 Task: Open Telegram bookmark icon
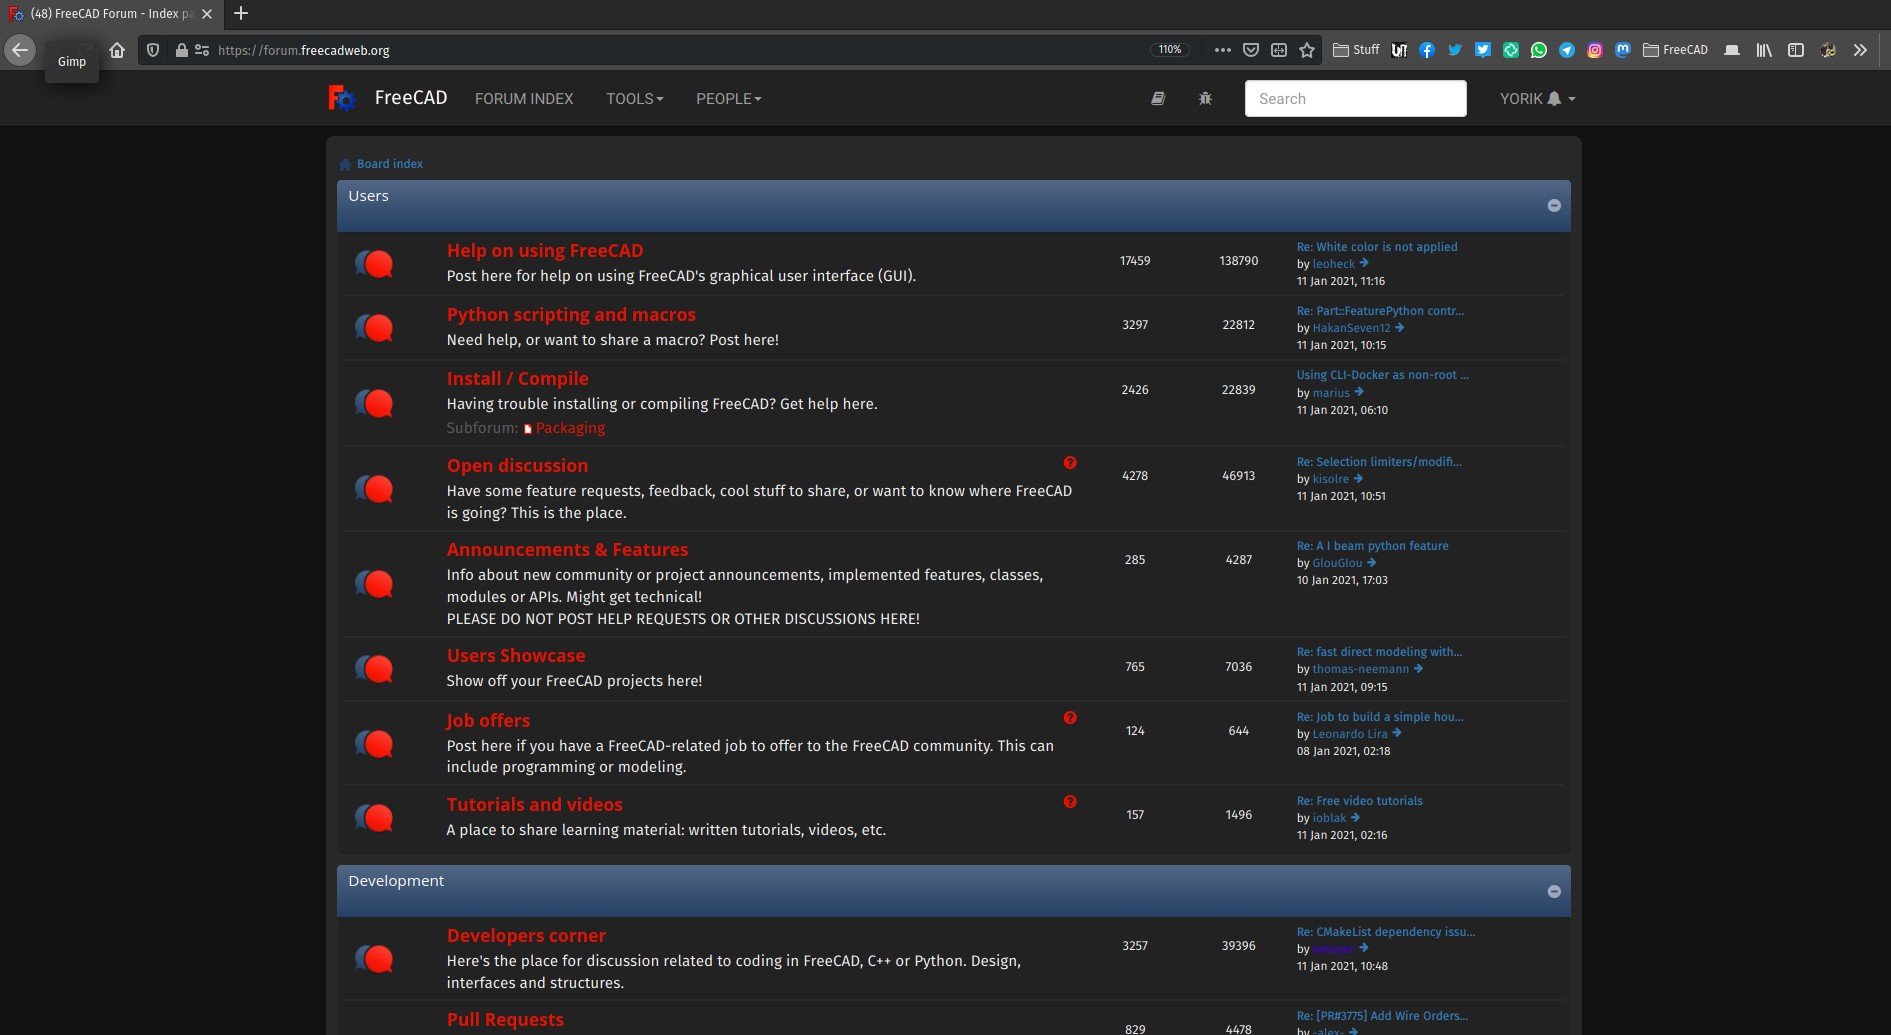pos(1567,50)
